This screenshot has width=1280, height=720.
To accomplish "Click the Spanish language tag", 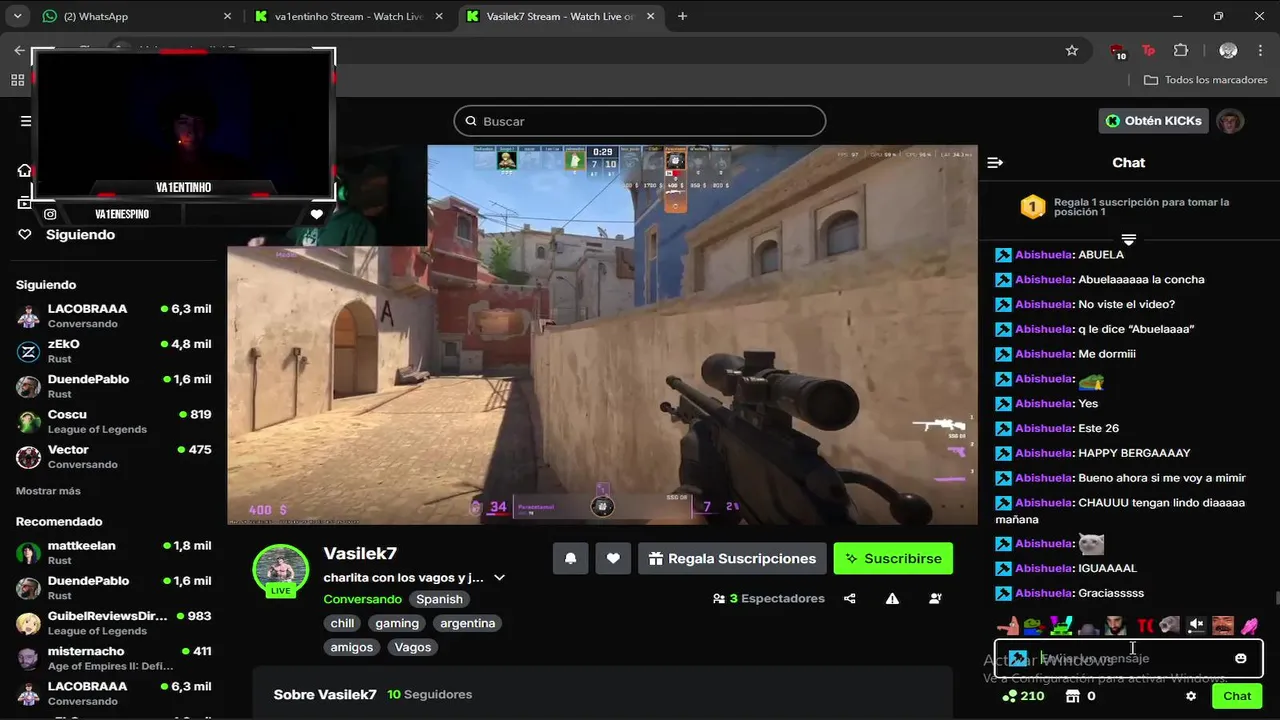I will coord(440,599).
